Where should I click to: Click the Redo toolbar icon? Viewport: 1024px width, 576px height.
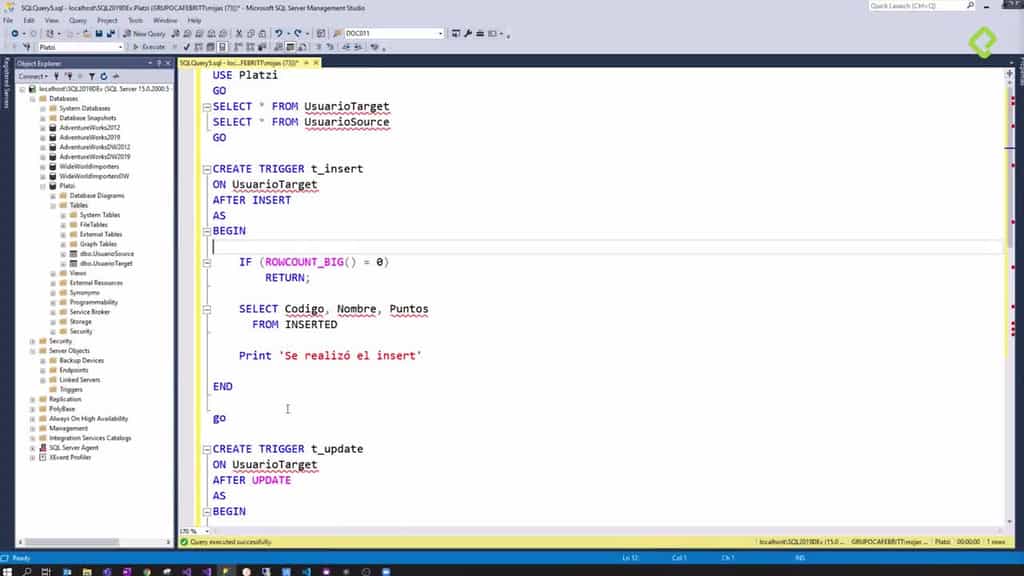(x=298, y=33)
